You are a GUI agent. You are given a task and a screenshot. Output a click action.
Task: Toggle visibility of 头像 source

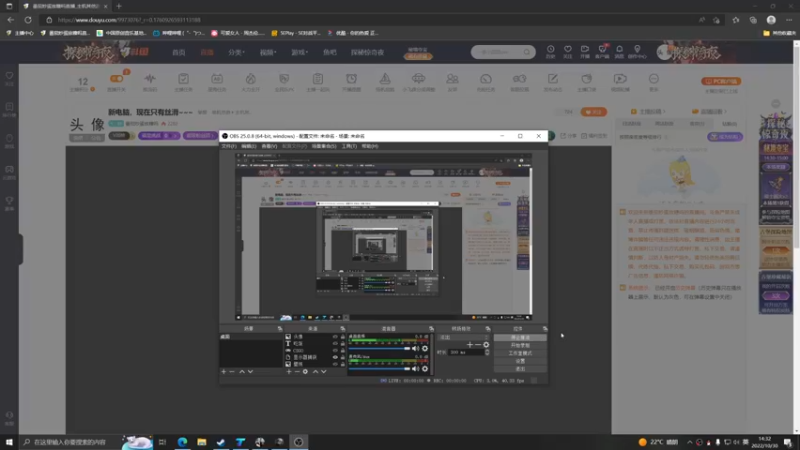point(335,337)
